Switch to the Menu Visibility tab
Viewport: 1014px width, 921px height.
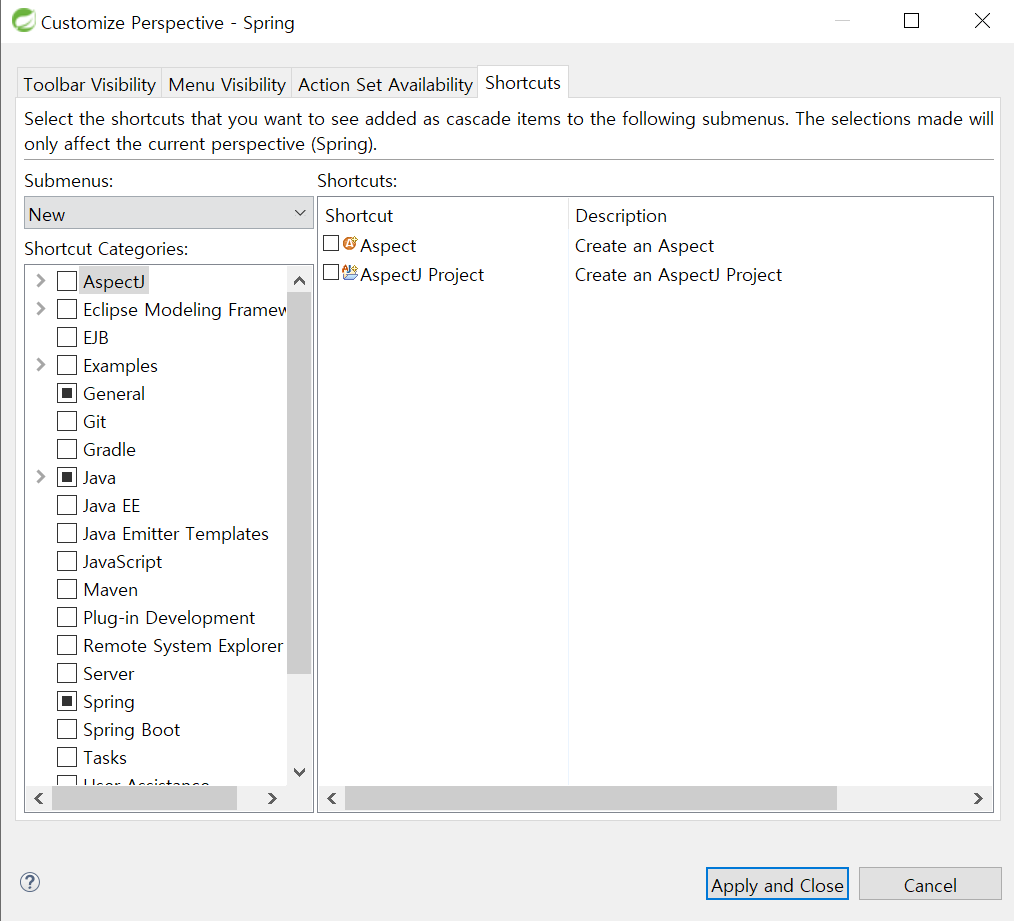[227, 84]
